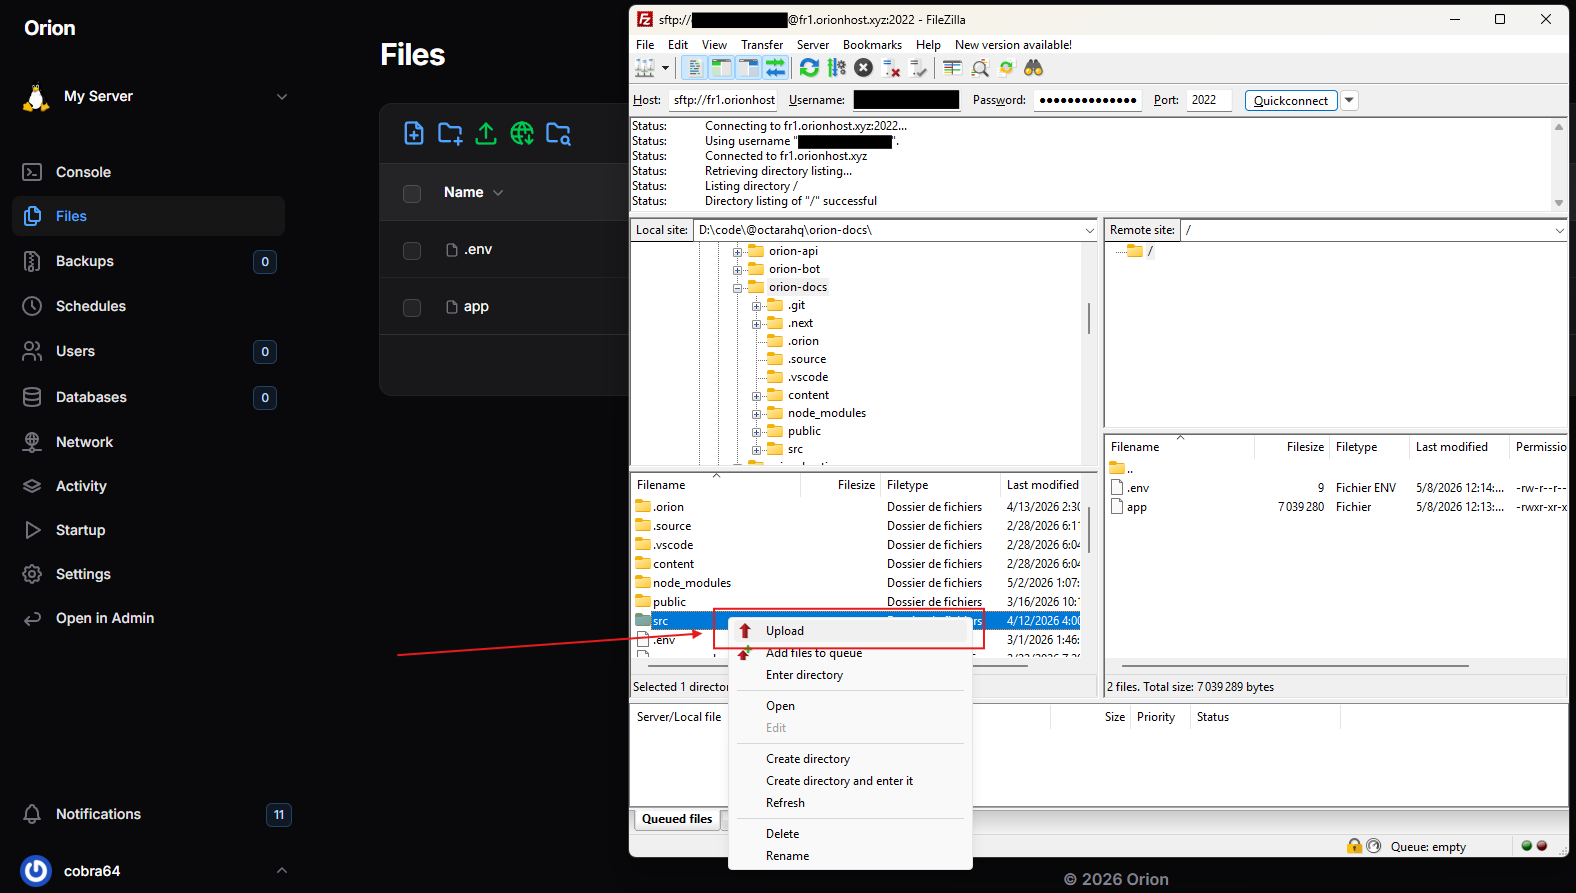Click the green Upload icon in Orion Files
This screenshot has width=1576, height=893.
(x=486, y=133)
